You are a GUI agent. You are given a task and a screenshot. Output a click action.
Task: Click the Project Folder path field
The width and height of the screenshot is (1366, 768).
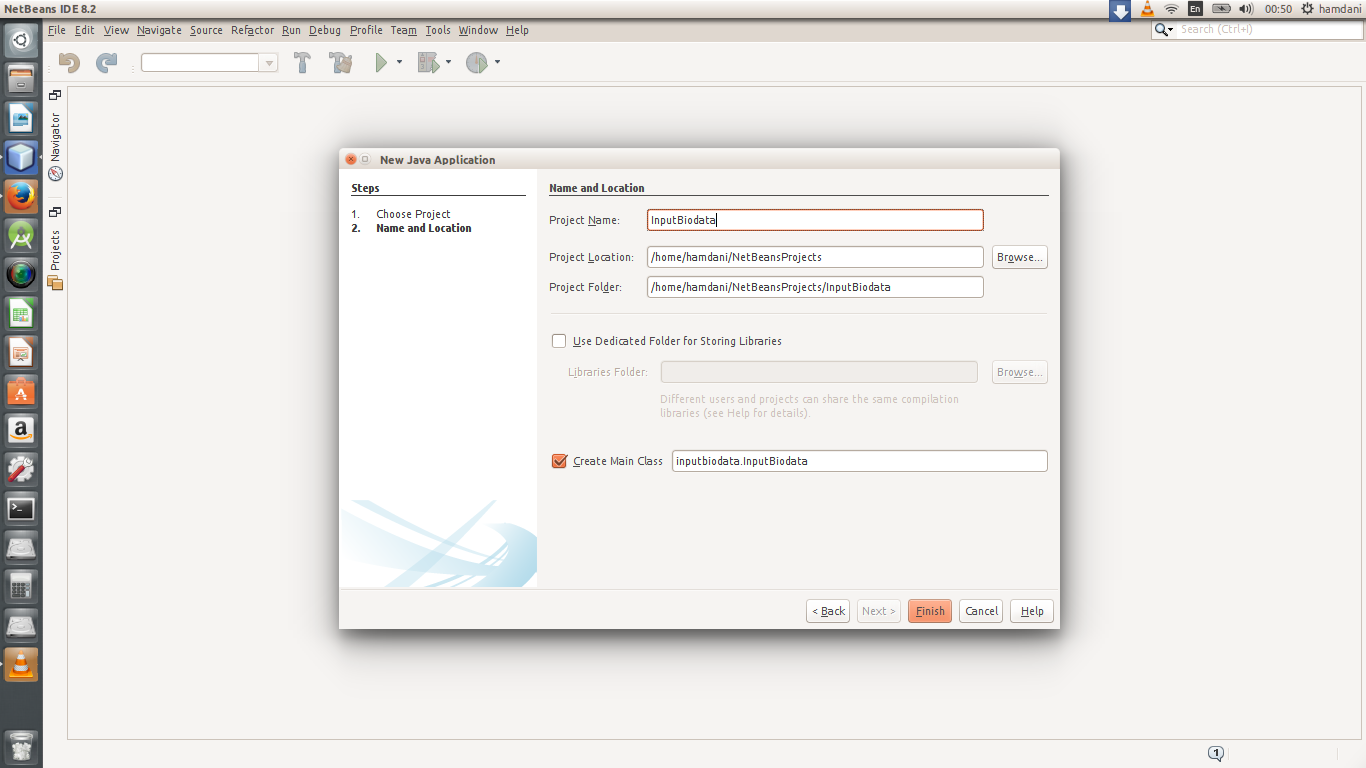[x=815, y=287]
